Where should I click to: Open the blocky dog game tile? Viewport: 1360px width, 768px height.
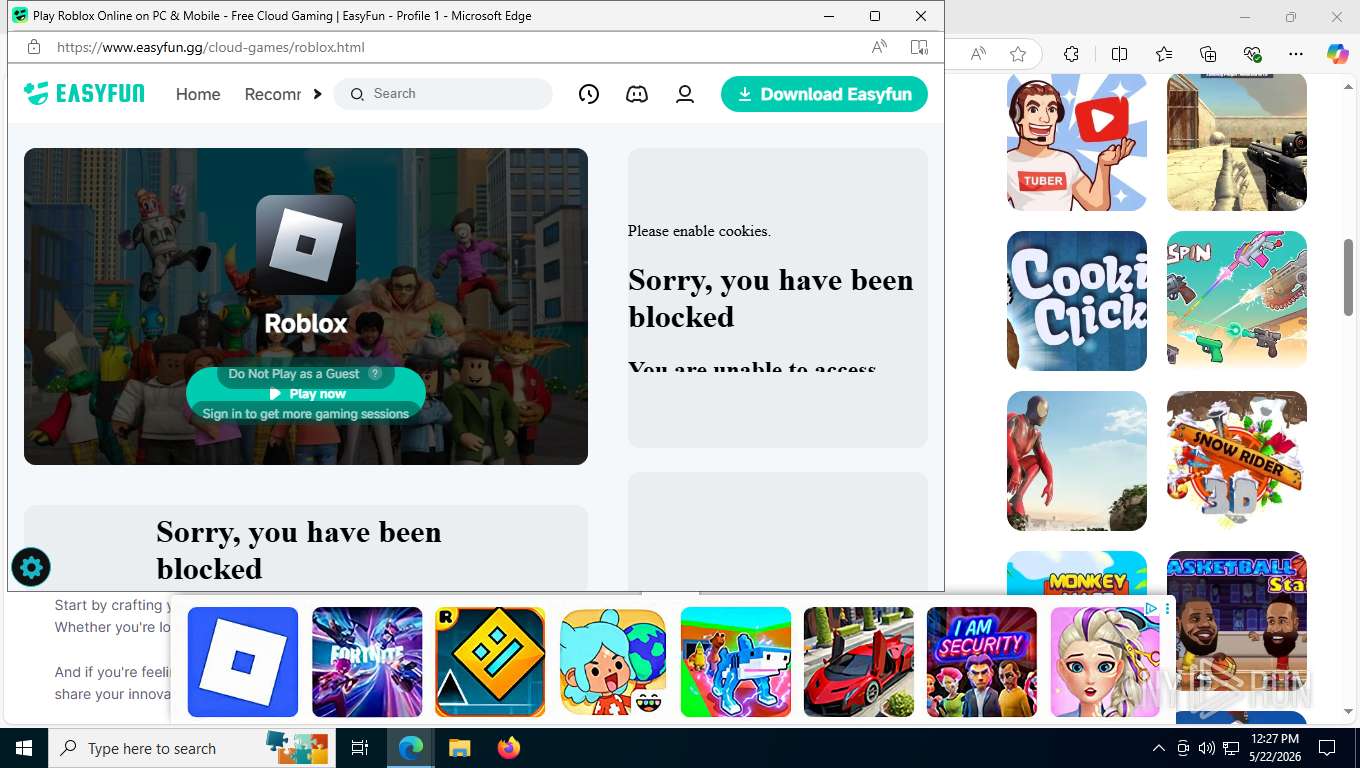[x=736, y=662]
